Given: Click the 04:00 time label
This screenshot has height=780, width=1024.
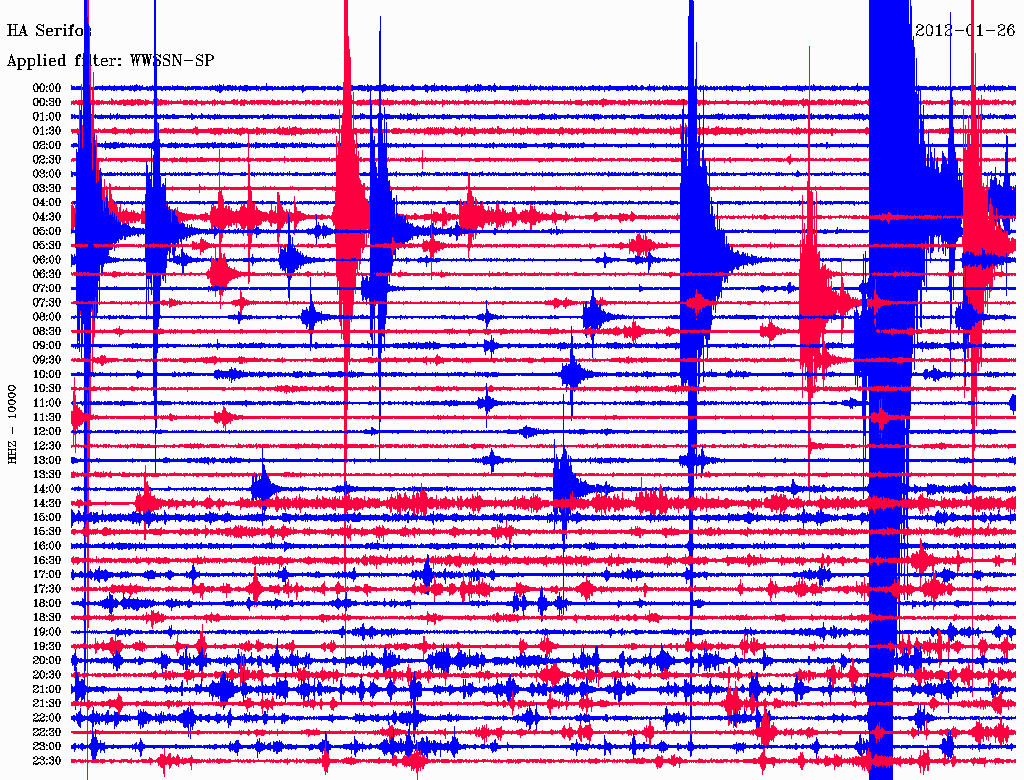Looking at the screenshot, I should [47, 203].
